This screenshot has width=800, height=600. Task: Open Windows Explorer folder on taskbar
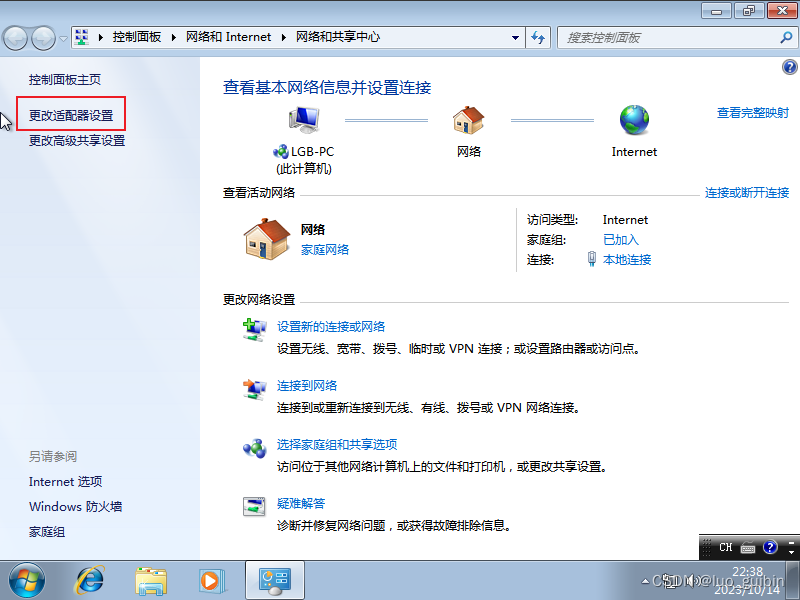(x=151, y=581)
